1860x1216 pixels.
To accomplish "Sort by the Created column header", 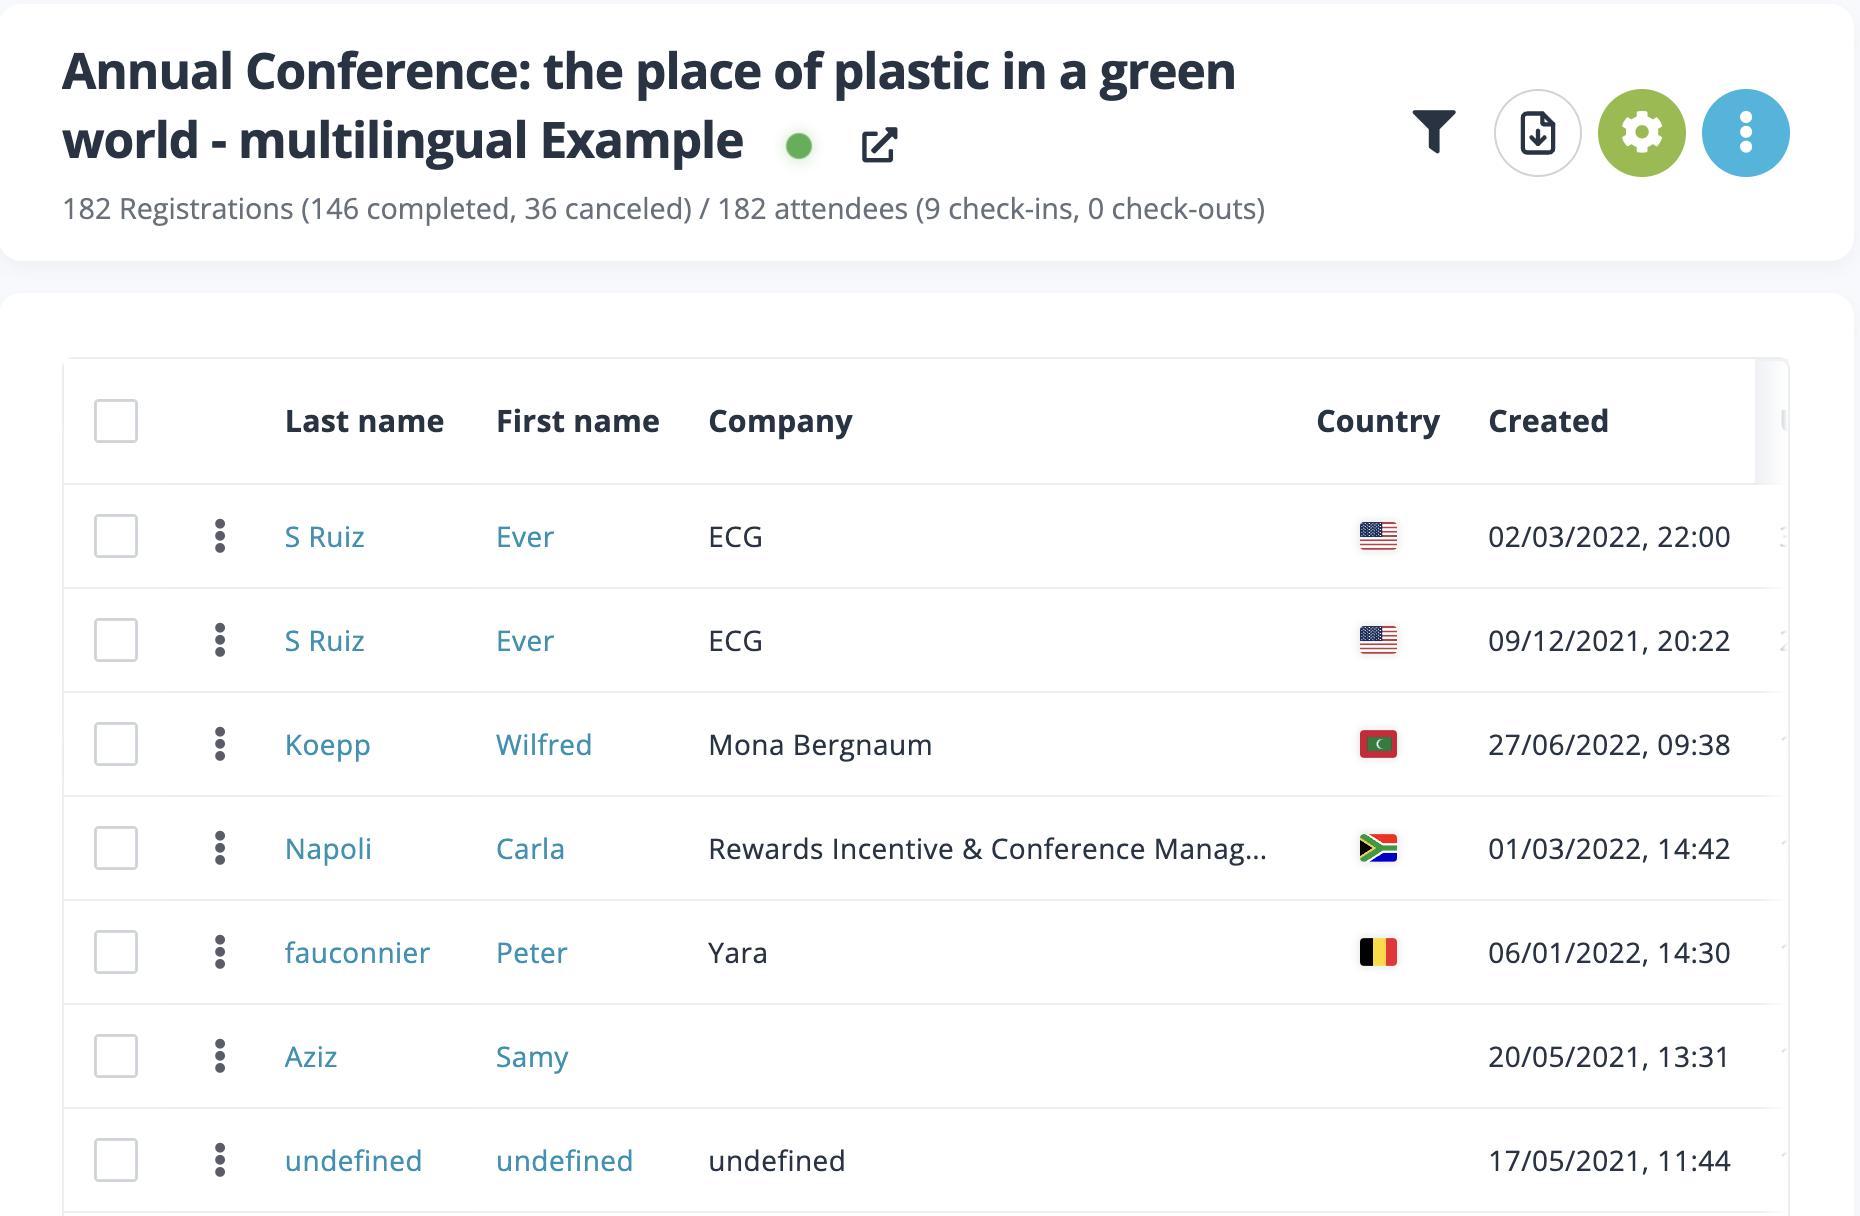I will point(1548,421).
